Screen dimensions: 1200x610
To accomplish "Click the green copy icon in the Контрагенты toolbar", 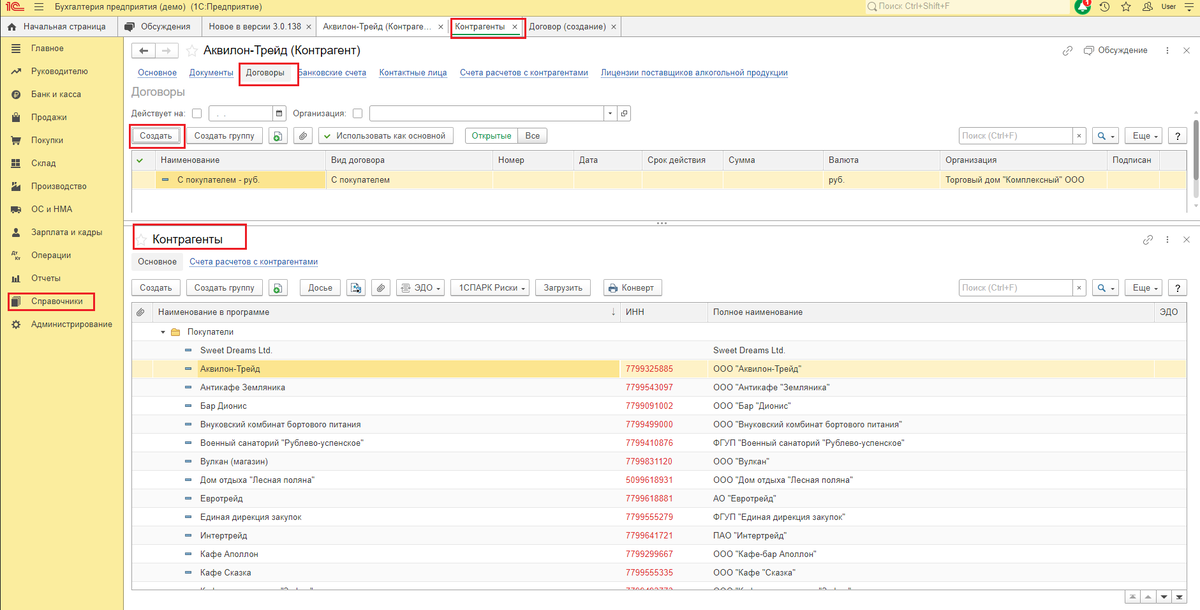I will coord(276,287).
